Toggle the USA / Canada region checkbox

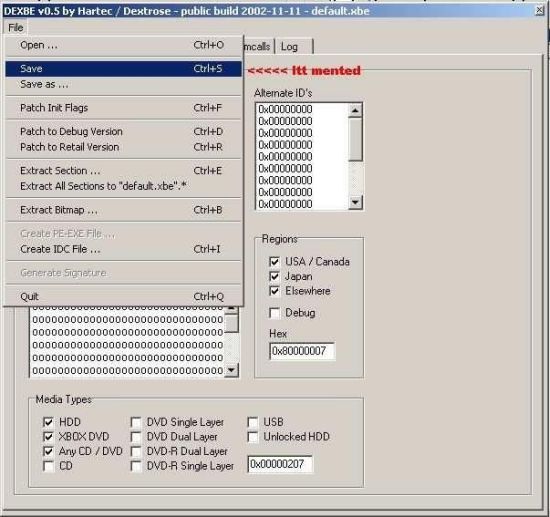coord(274,262)
